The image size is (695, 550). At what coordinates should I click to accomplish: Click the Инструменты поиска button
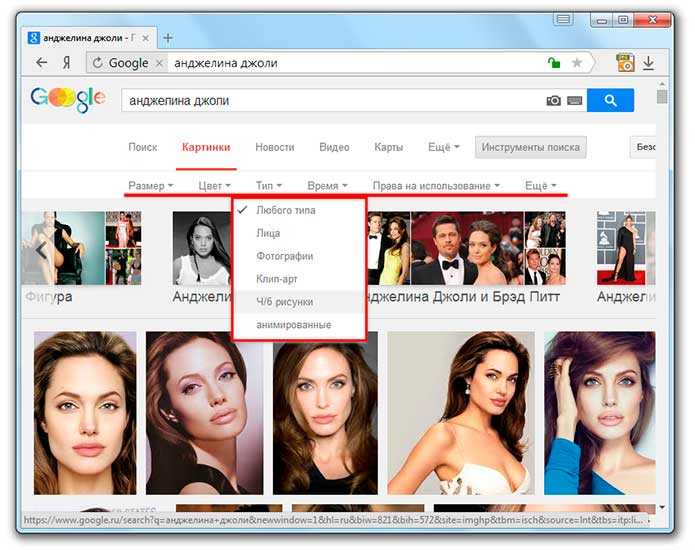pyautogui.click(x=531, y=147)
